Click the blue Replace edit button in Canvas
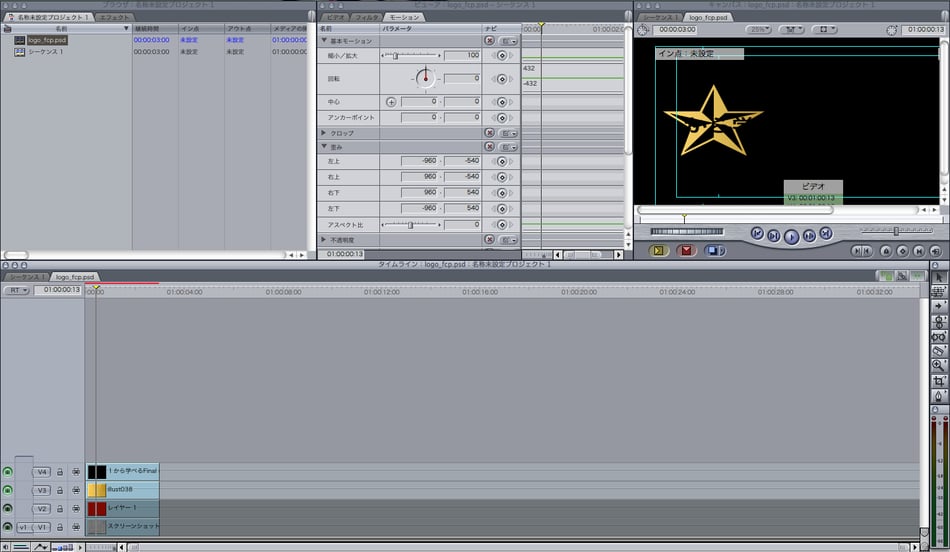This screenshot has height=552, width=950. click(x=714, y=250)
